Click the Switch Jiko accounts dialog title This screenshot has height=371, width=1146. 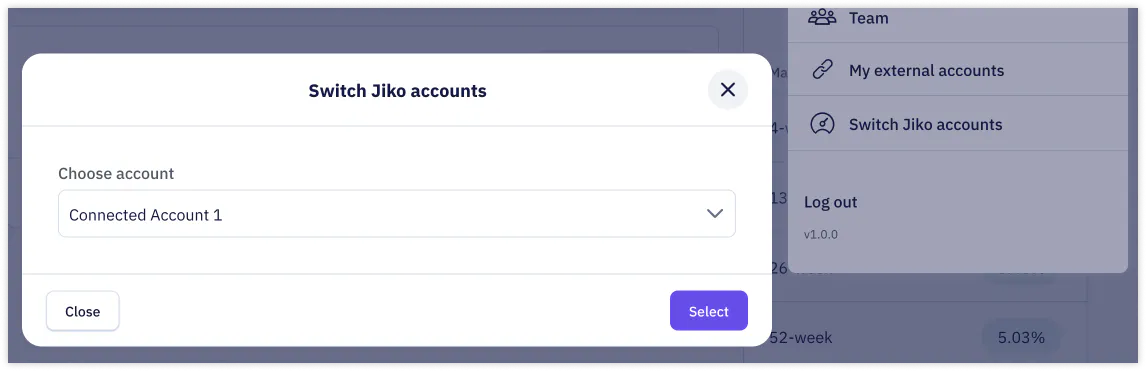pos(397,91)
